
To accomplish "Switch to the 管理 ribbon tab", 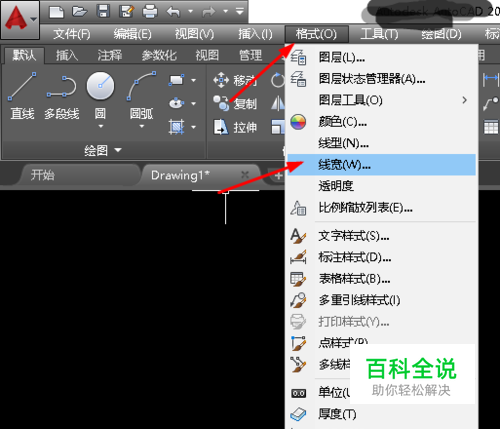I will tap(250, 55).
